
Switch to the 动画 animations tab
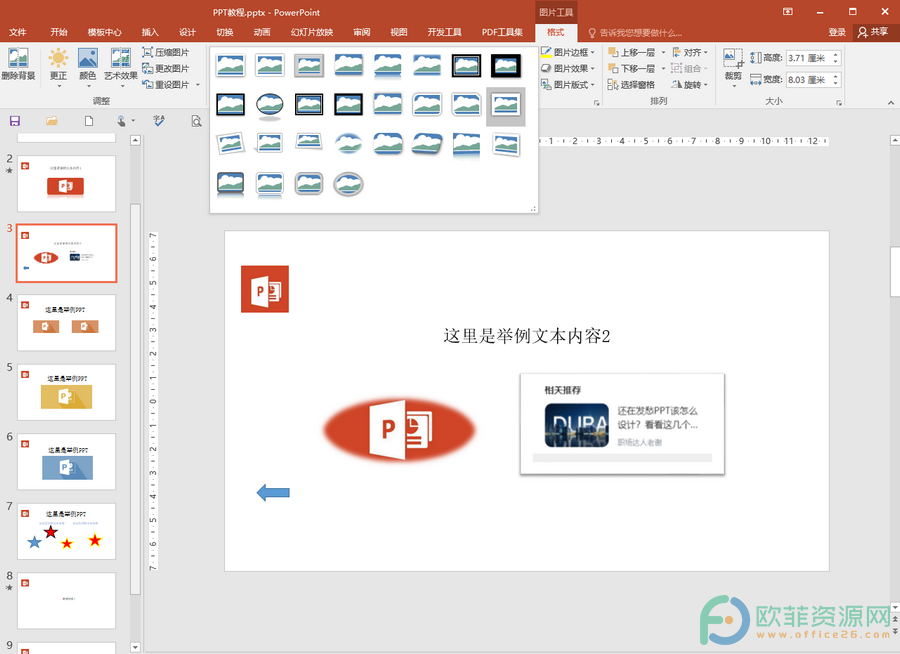coord(262,32)
